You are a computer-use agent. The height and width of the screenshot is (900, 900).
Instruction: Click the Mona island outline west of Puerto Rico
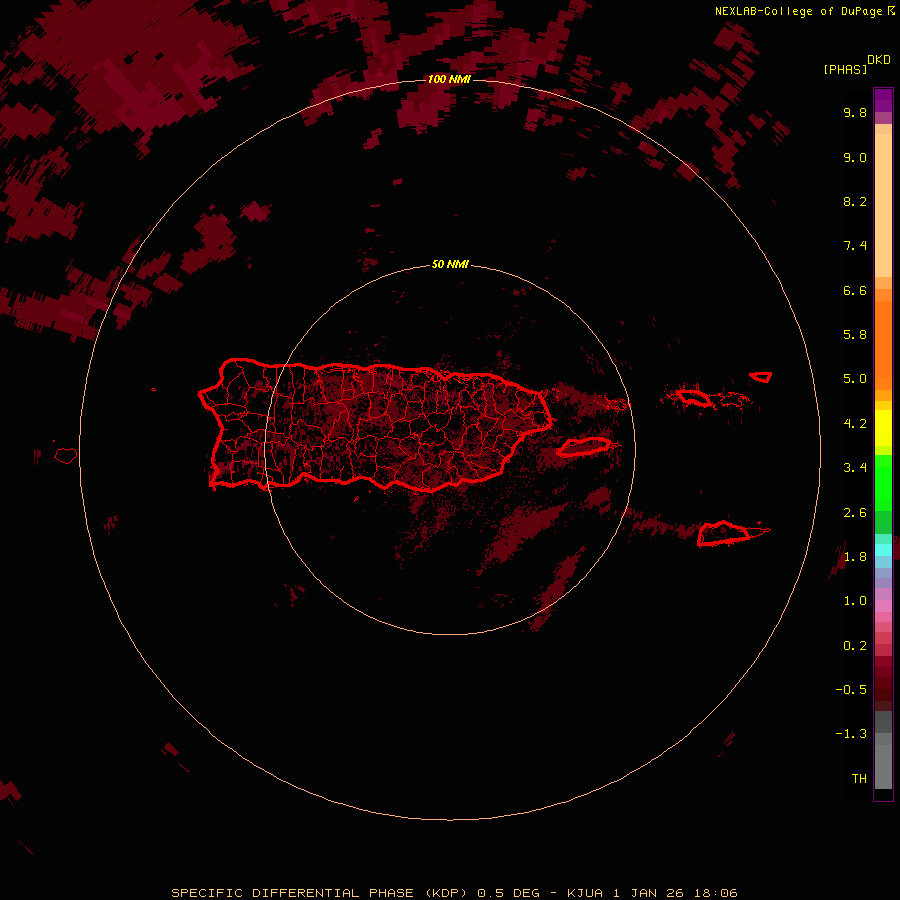[x=66, y=456]
